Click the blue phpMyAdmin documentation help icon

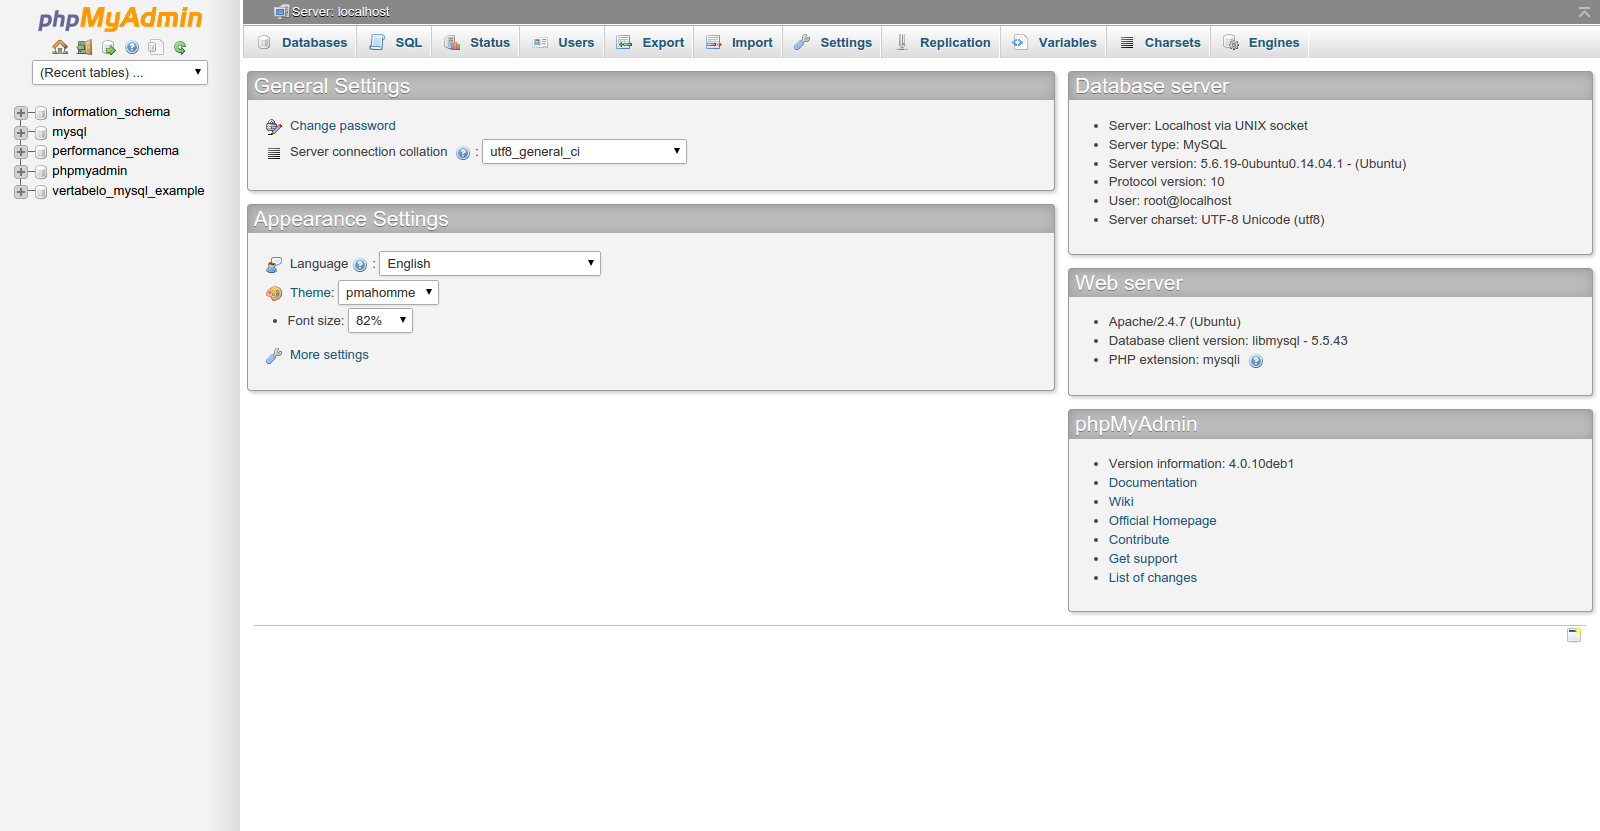click(132, 47)
